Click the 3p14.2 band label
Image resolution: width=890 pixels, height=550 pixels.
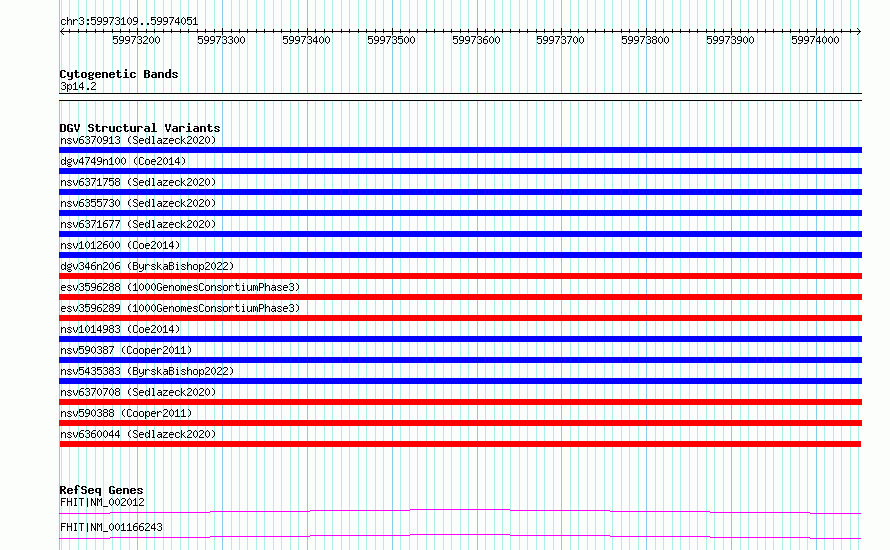(78, 86)
